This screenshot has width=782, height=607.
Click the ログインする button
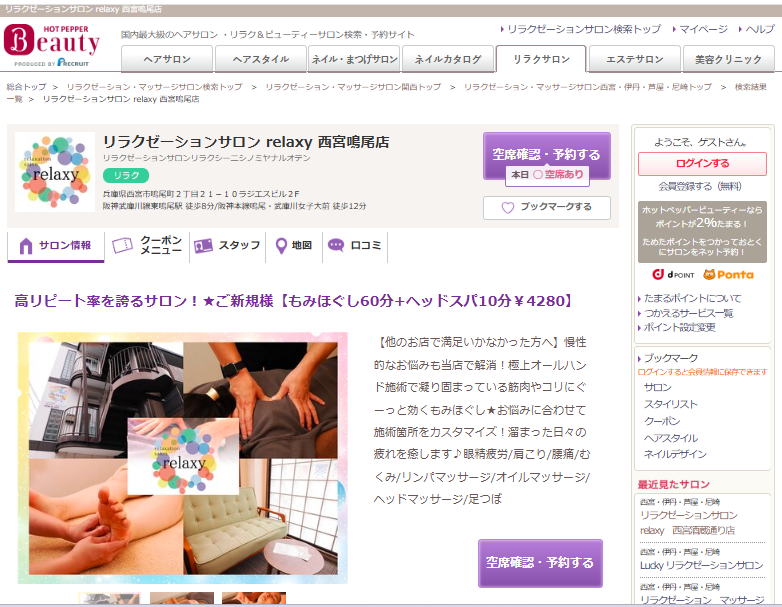[702, 164]
